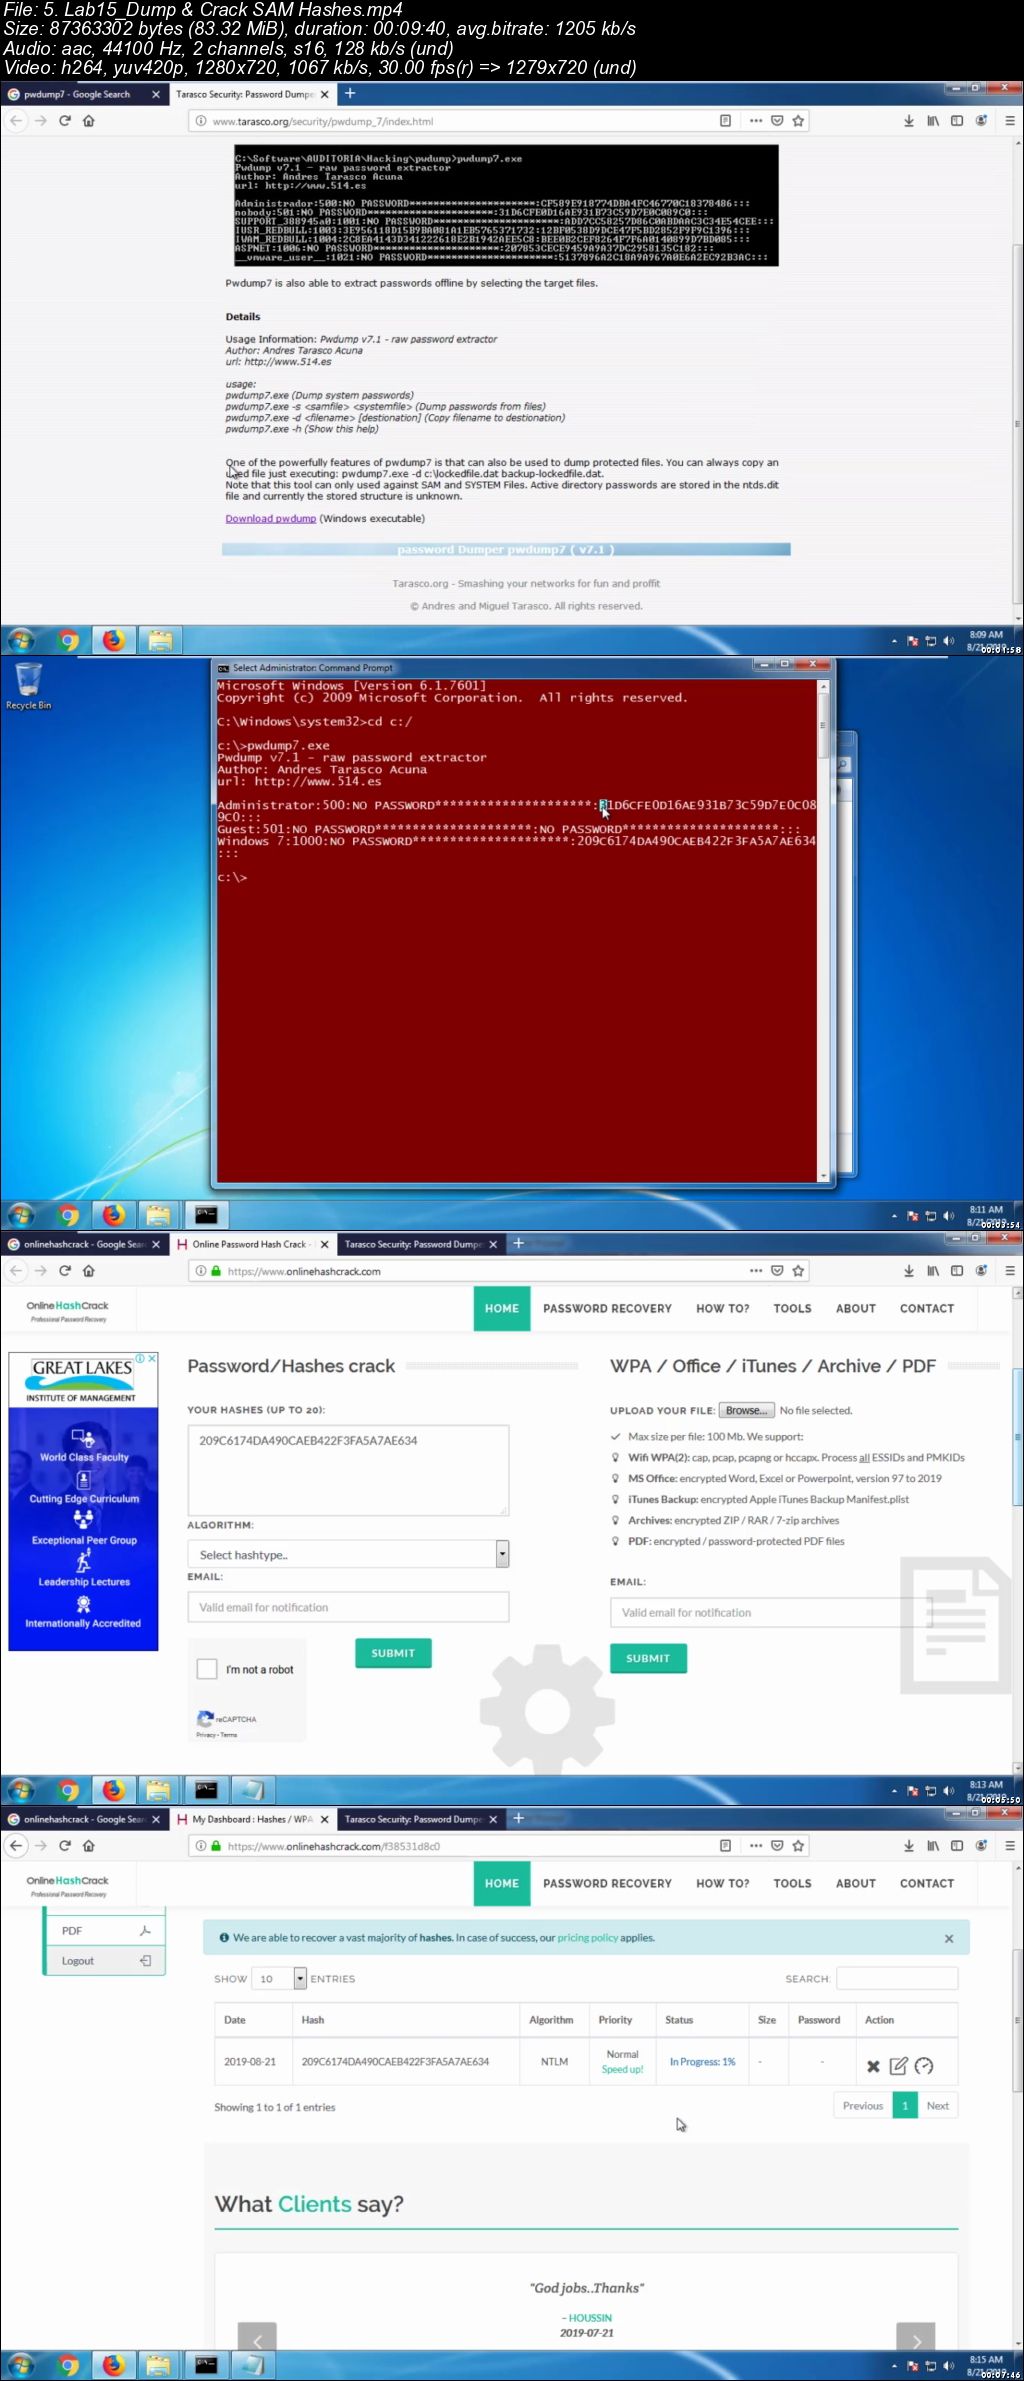
Task: Click the Firefox taskbar icon at 8:09 AM
Action: (x=114, y=640)
